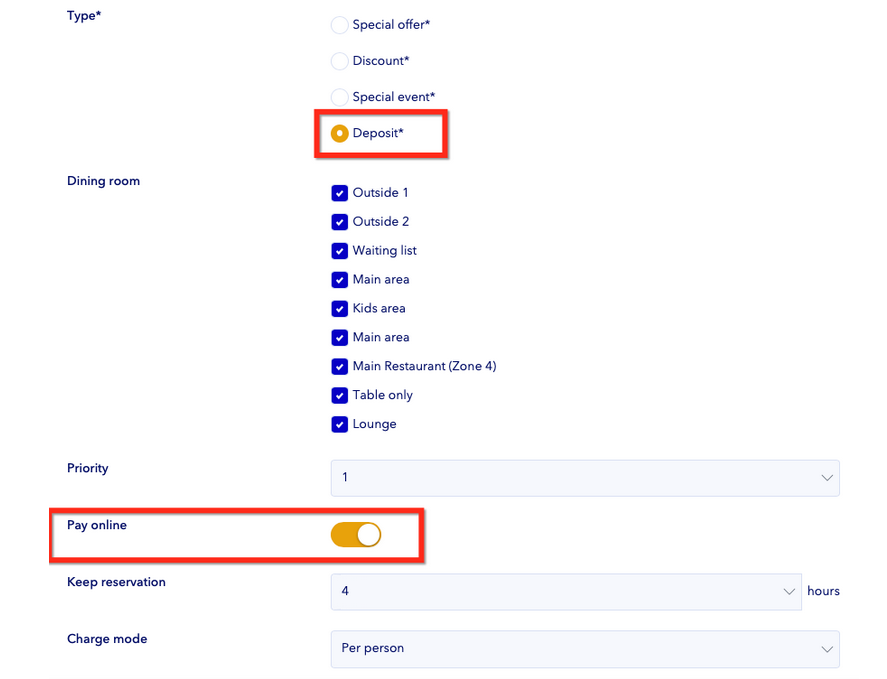Click the Table only label text
Screen dimensions: 887x679
[x=382, y=395]
